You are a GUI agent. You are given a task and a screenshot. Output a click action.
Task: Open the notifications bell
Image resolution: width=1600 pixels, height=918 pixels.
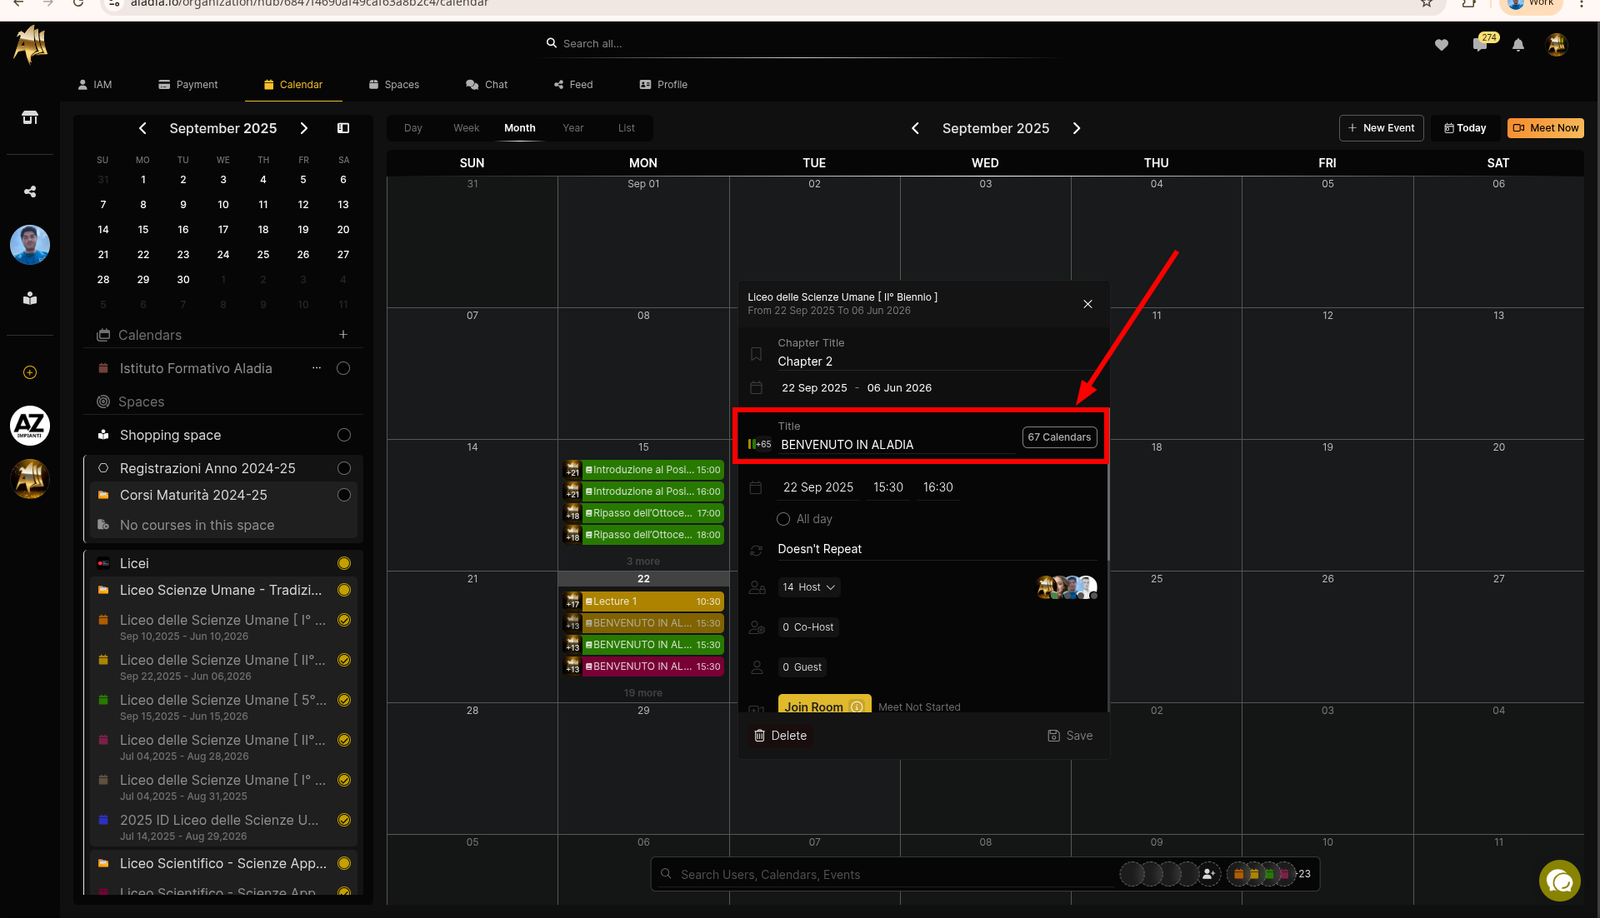(1518, 45)
